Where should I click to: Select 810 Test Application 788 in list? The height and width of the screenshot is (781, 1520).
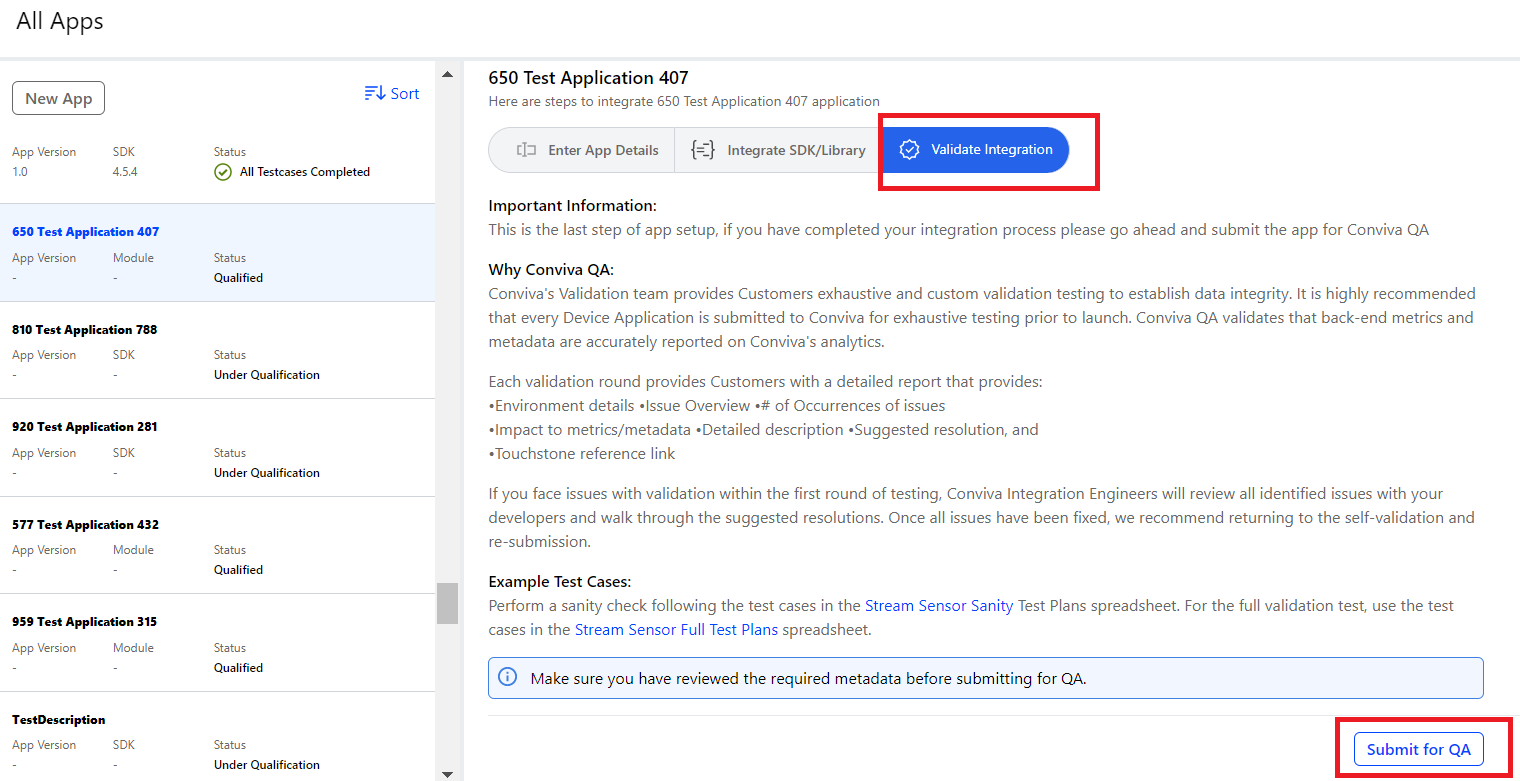pos(85,329)
